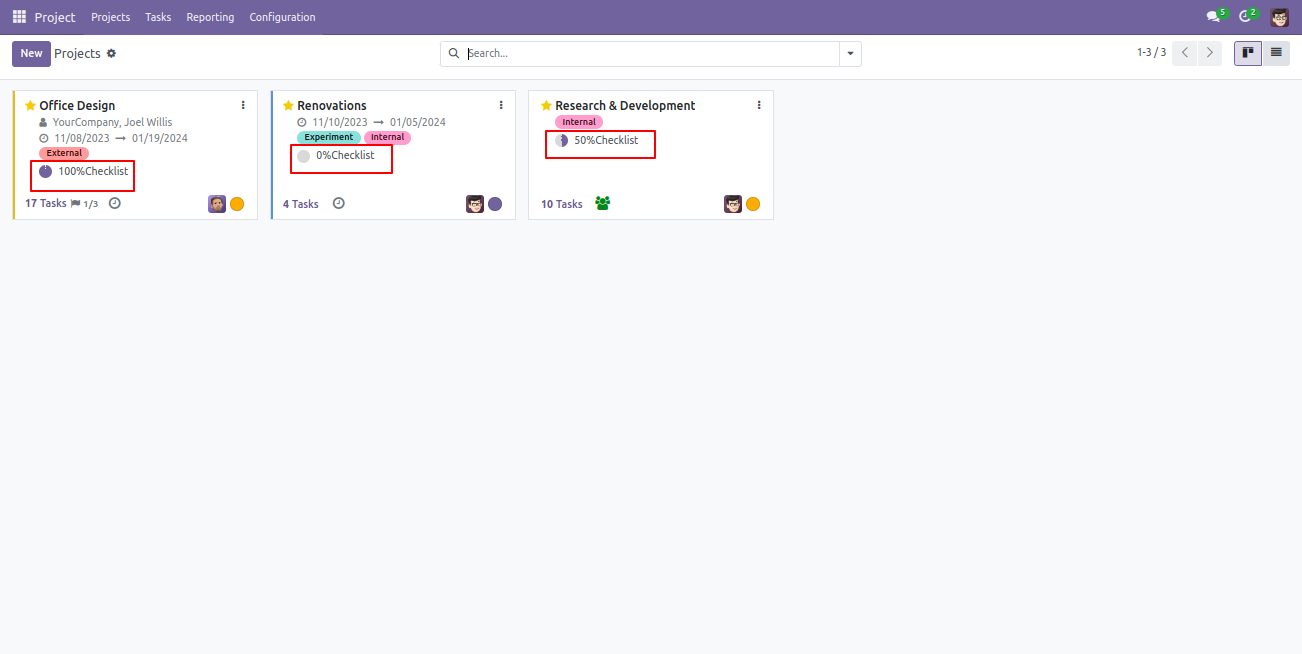Toggle favorite star on Renovations
Image resolution: width=1302 pixels, height=654 pixels.
click(x=288, y=105)
